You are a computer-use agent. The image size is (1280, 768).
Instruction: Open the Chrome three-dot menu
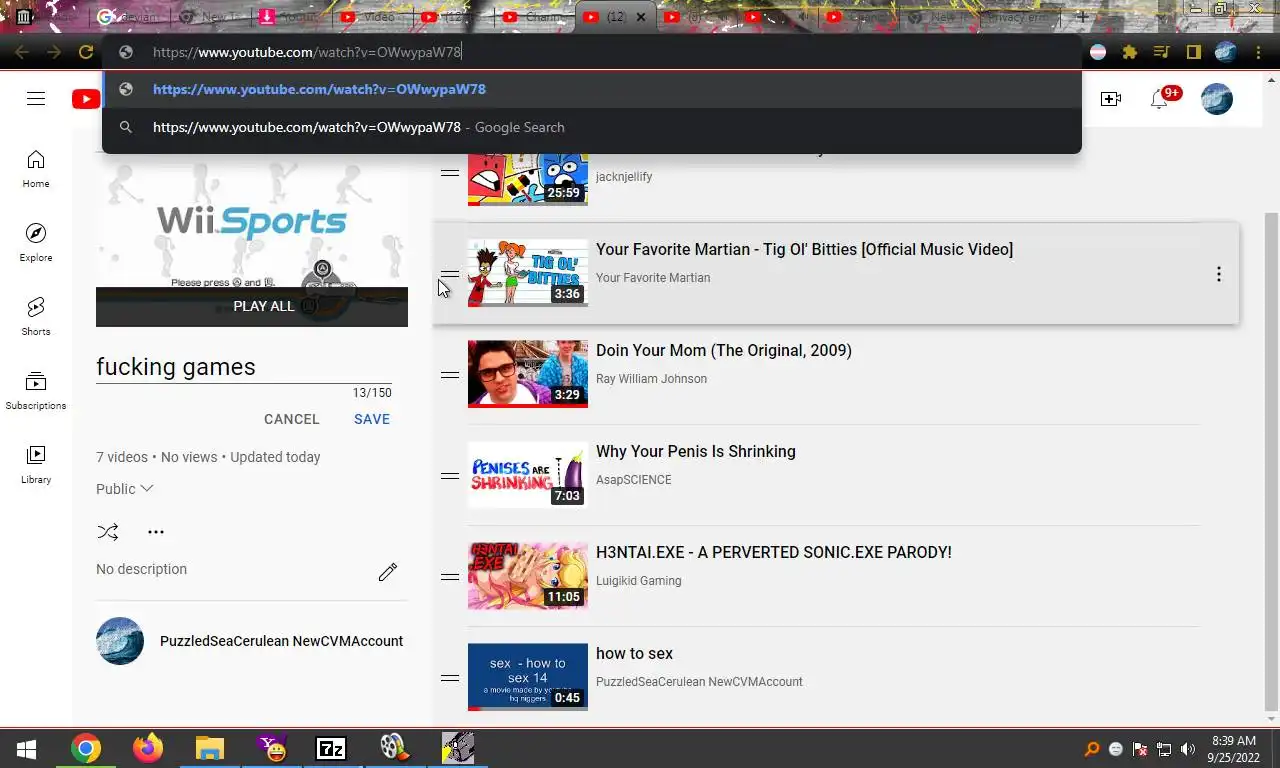pos(1258,52)
